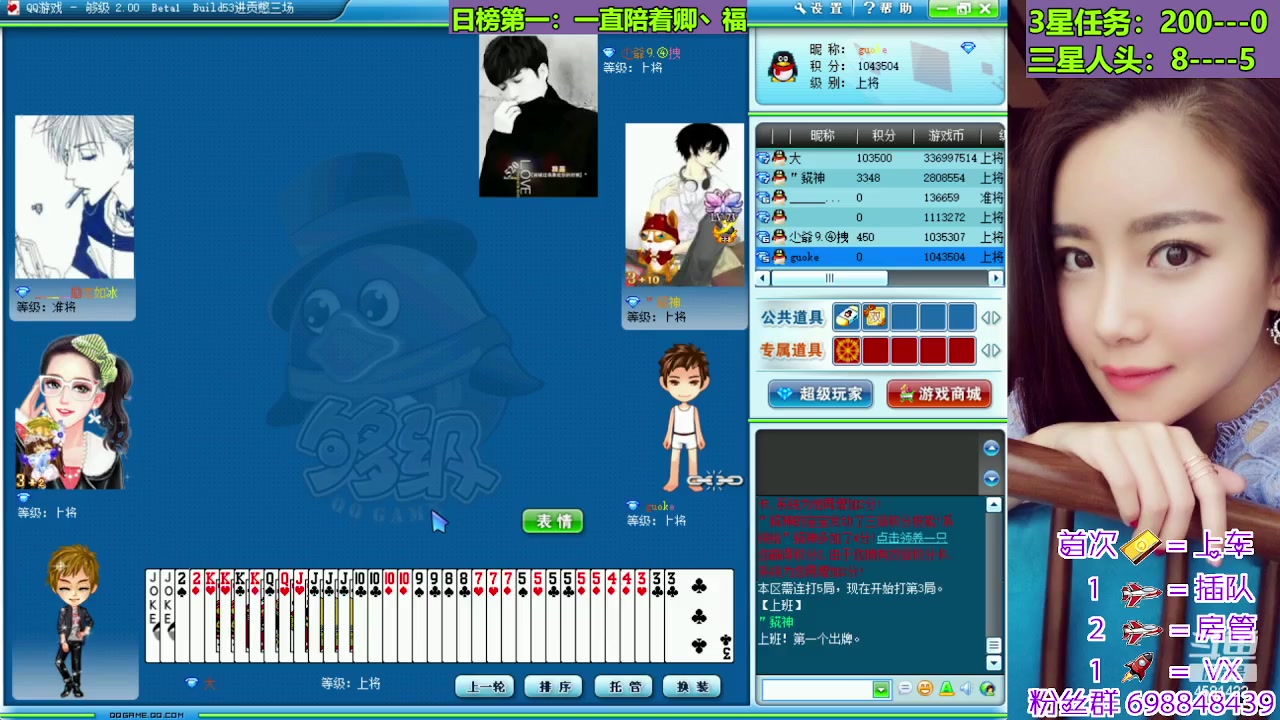This screenshot has width=1280, height=720.
Task: Open the chat font color icon
Action: (946, 689)
